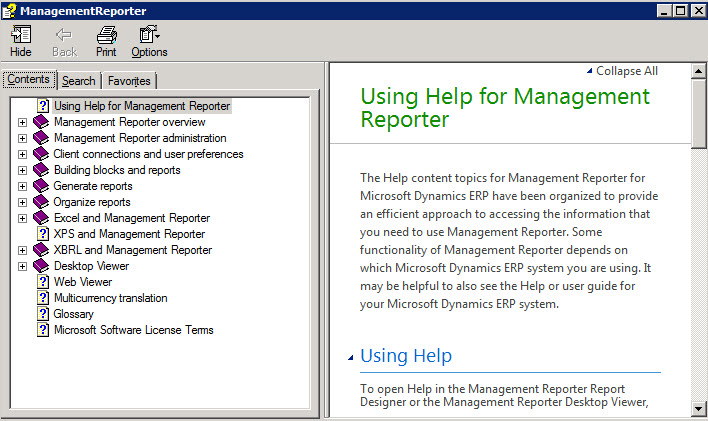Click the ManagementReporter title bar icon
Viewport: 708px width, 421px height.
(x=9, y=10)
